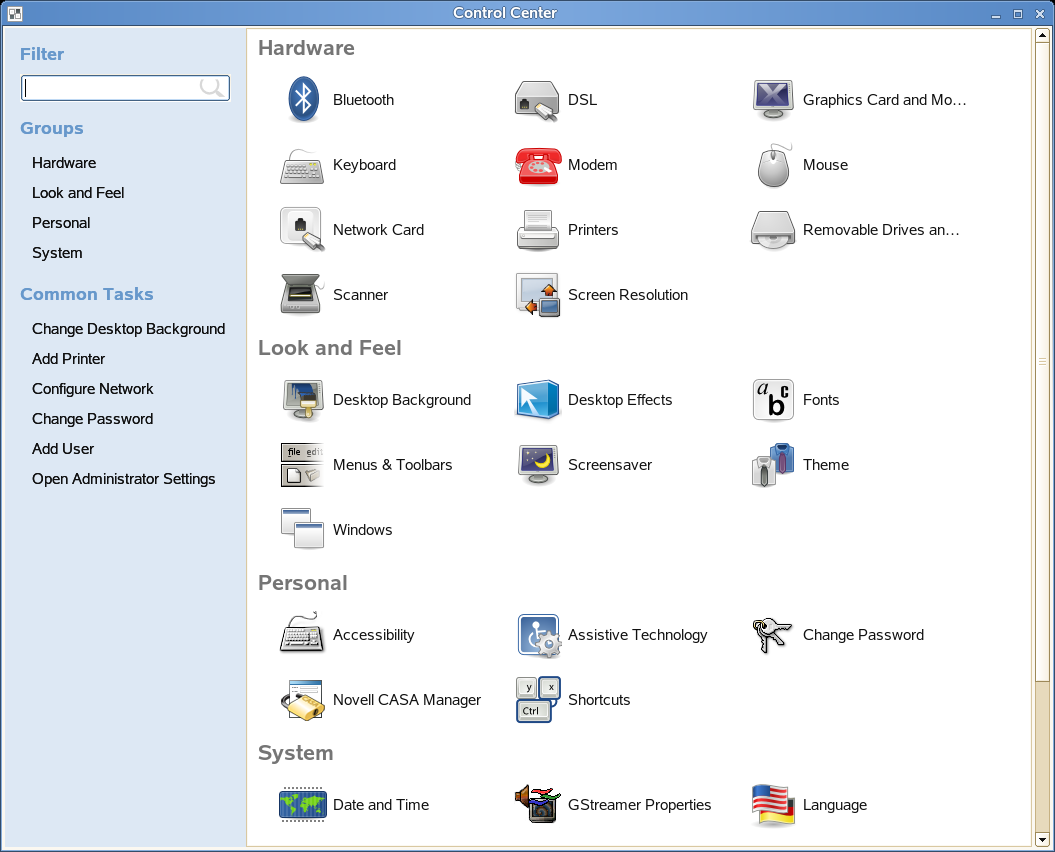Open the Graphics Card and Monitor icon

[772, 100]
